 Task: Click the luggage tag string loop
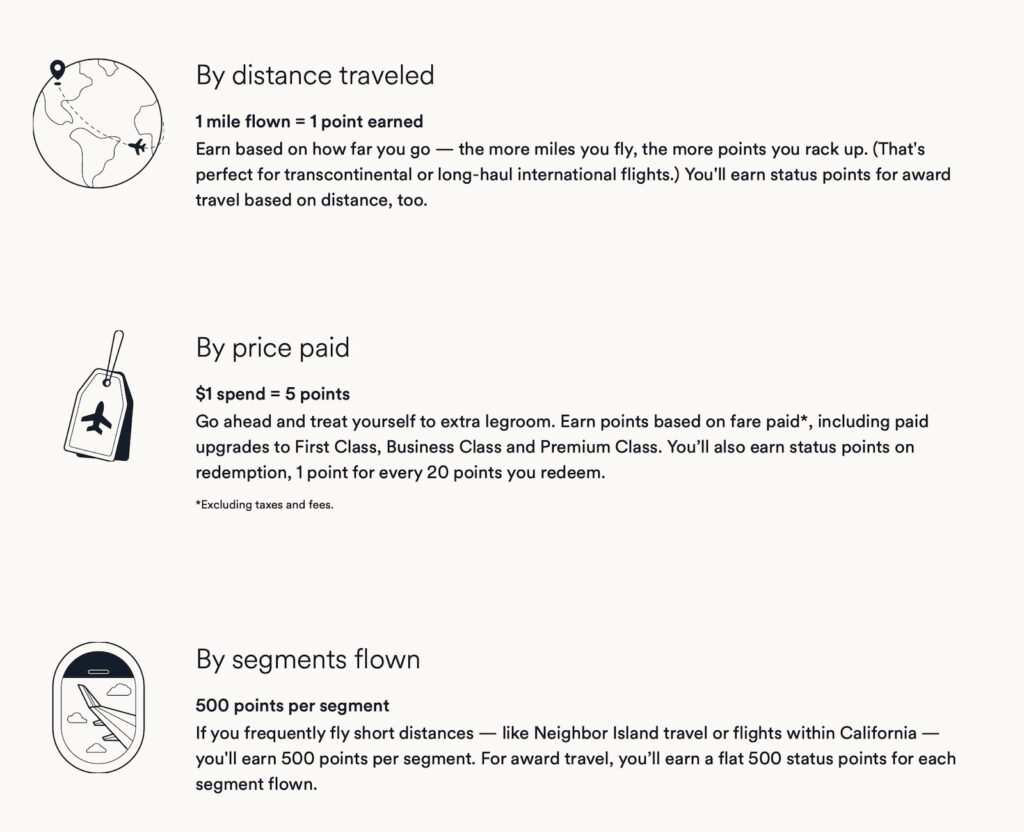pyautogui.click(x=114, y=356)
